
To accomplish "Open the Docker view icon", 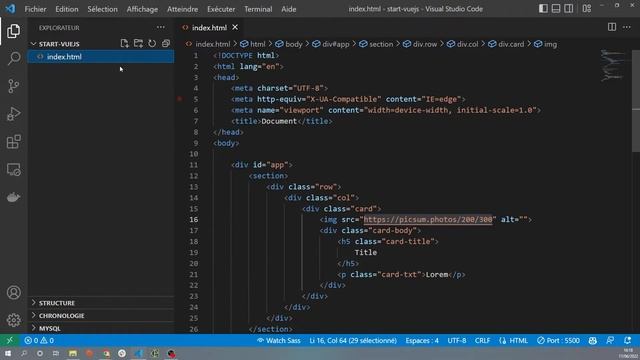I will click(x=13, y=197).
